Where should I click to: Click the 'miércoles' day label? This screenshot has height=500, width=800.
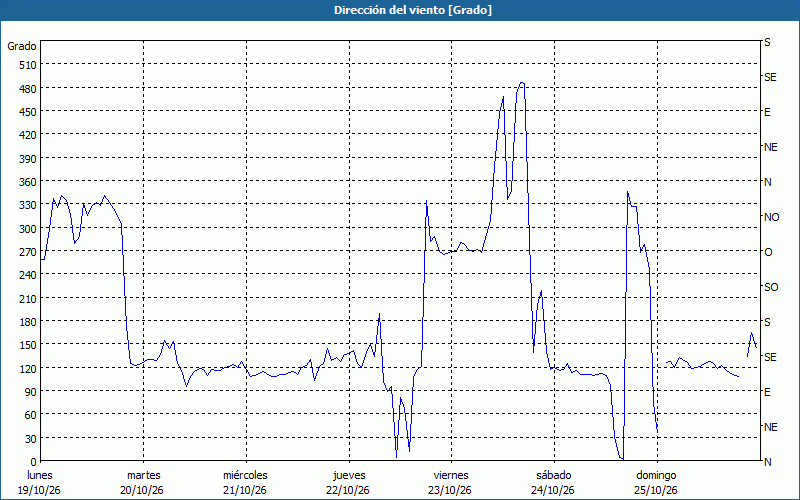[245, 476]
